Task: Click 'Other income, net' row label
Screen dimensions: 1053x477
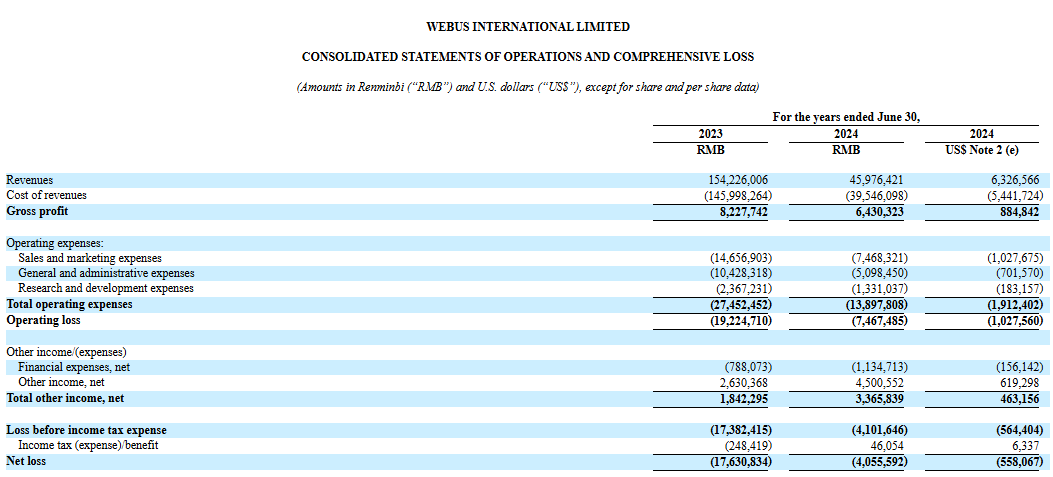Action: click(x=61, y=382)
